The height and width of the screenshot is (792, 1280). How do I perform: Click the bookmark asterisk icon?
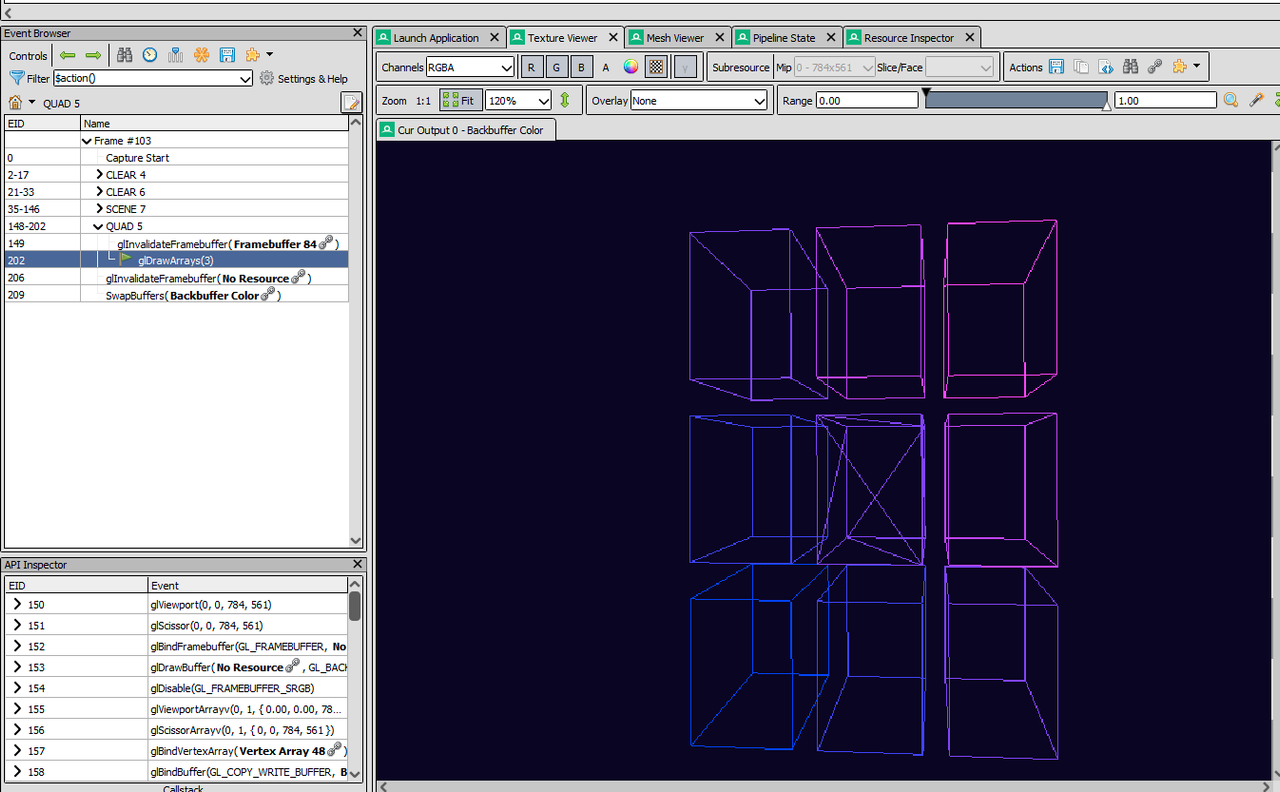pos(201,55)
